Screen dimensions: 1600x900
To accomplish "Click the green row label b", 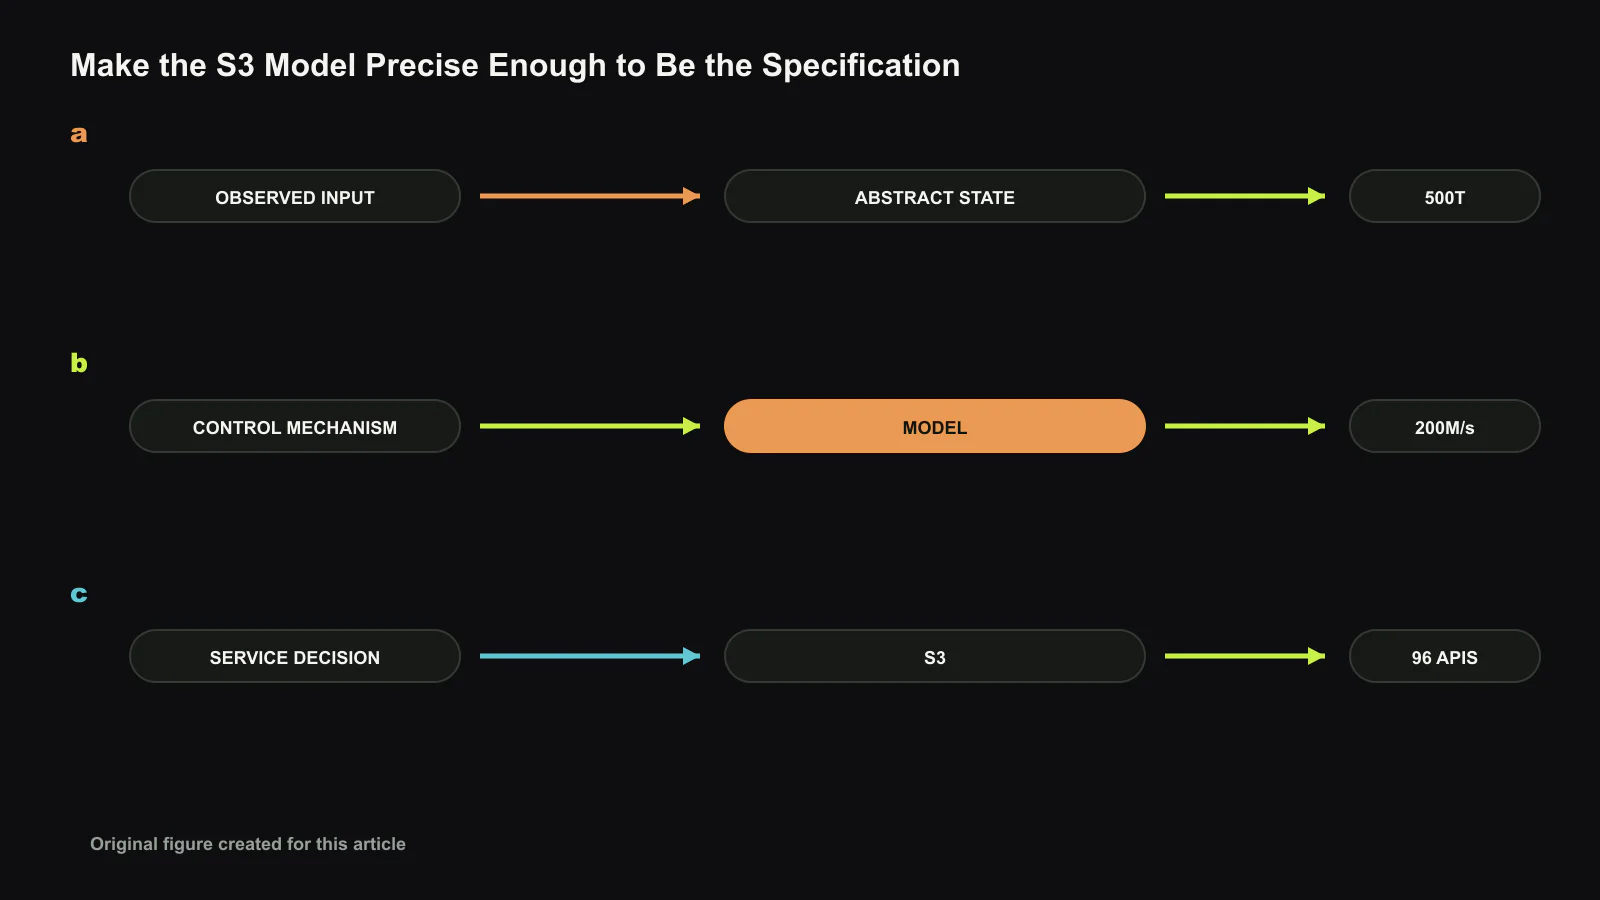I will [79, 362].
